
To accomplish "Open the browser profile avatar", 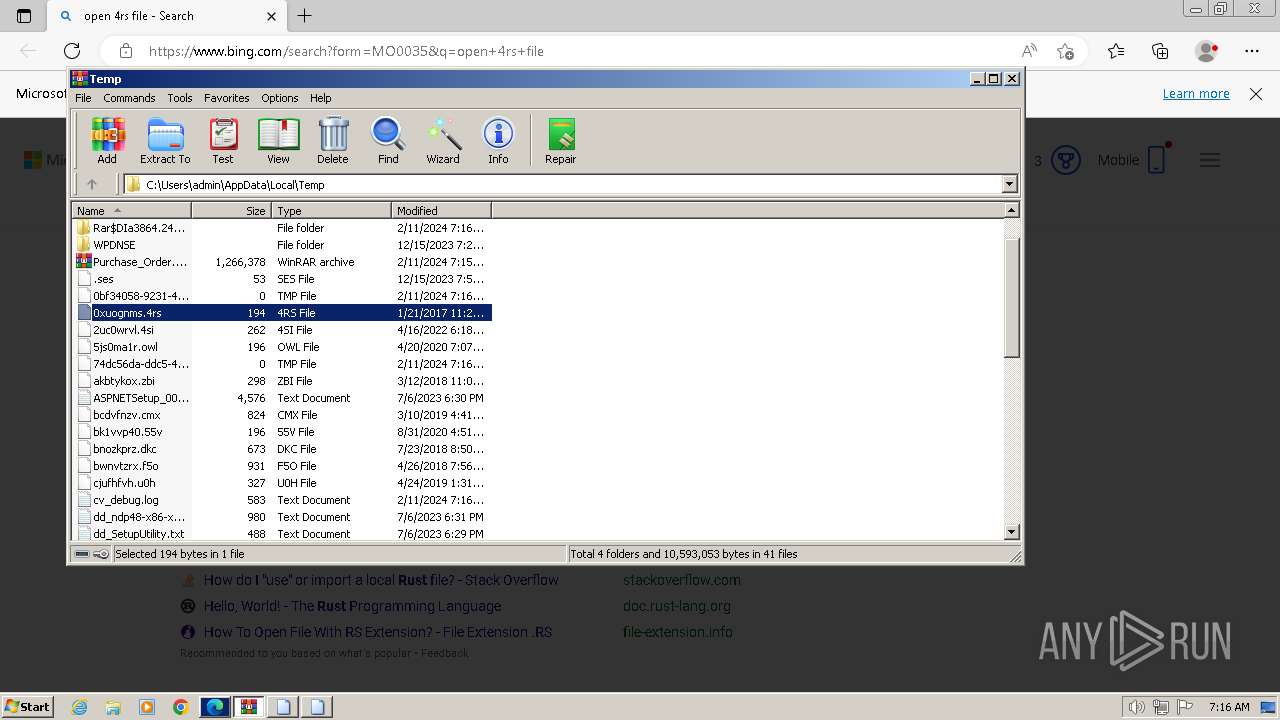I will (1206, 51).
